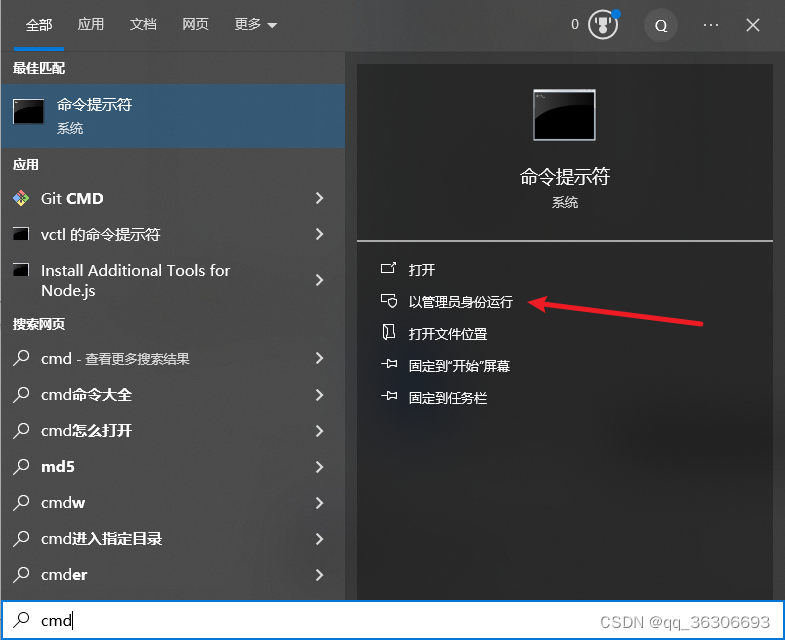Click the magnifier icon beside cmd命令大全
Image resolution: width=785 pixels, height=640 pixels.
[x=21, y=395]
